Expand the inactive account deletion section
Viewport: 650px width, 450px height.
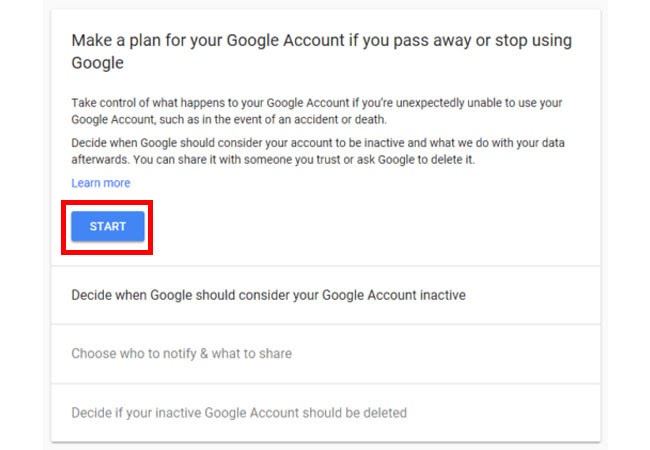click(x=239, y=413)
